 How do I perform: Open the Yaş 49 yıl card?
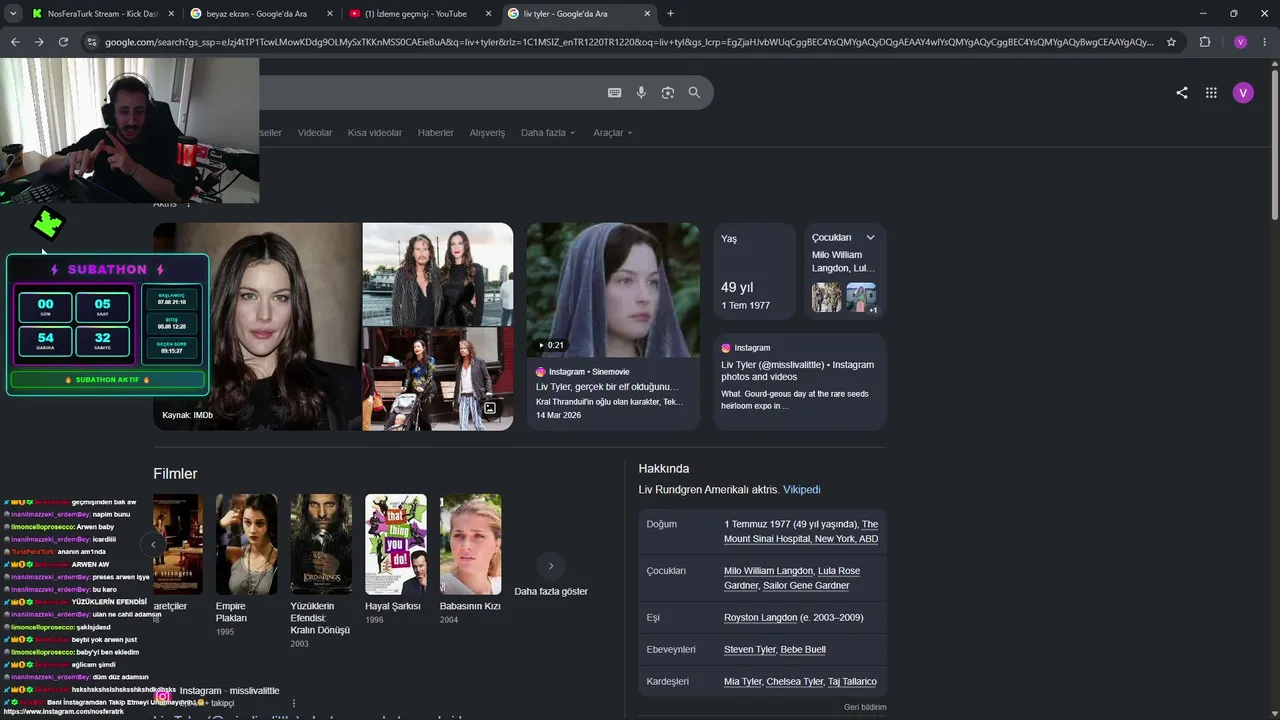755,270
